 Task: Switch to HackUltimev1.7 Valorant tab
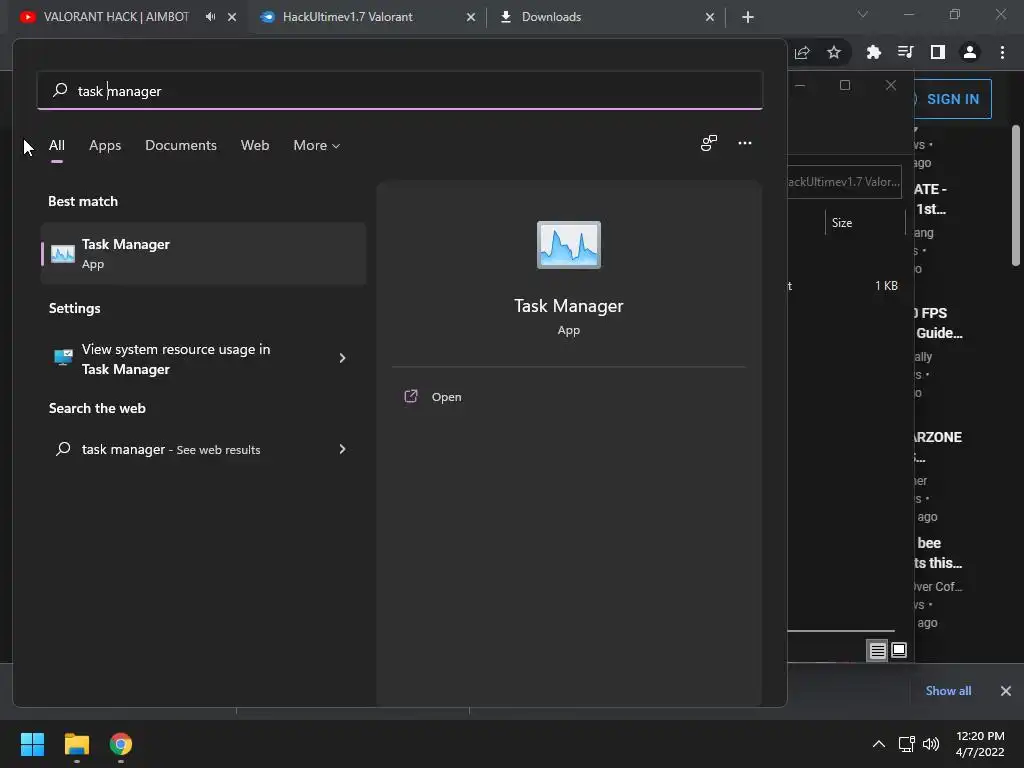point(347,17)
